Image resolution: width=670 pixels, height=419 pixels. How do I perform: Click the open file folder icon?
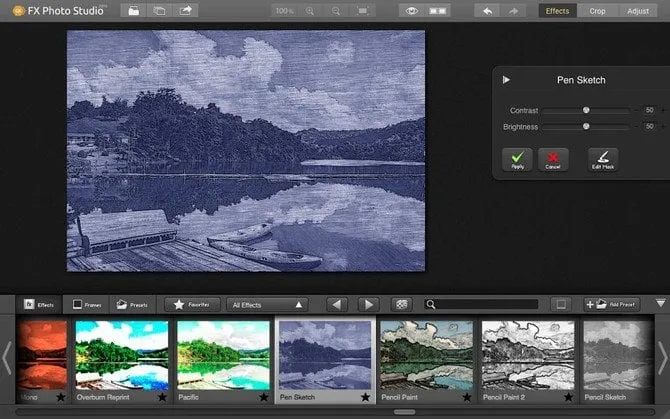(133, 10)
